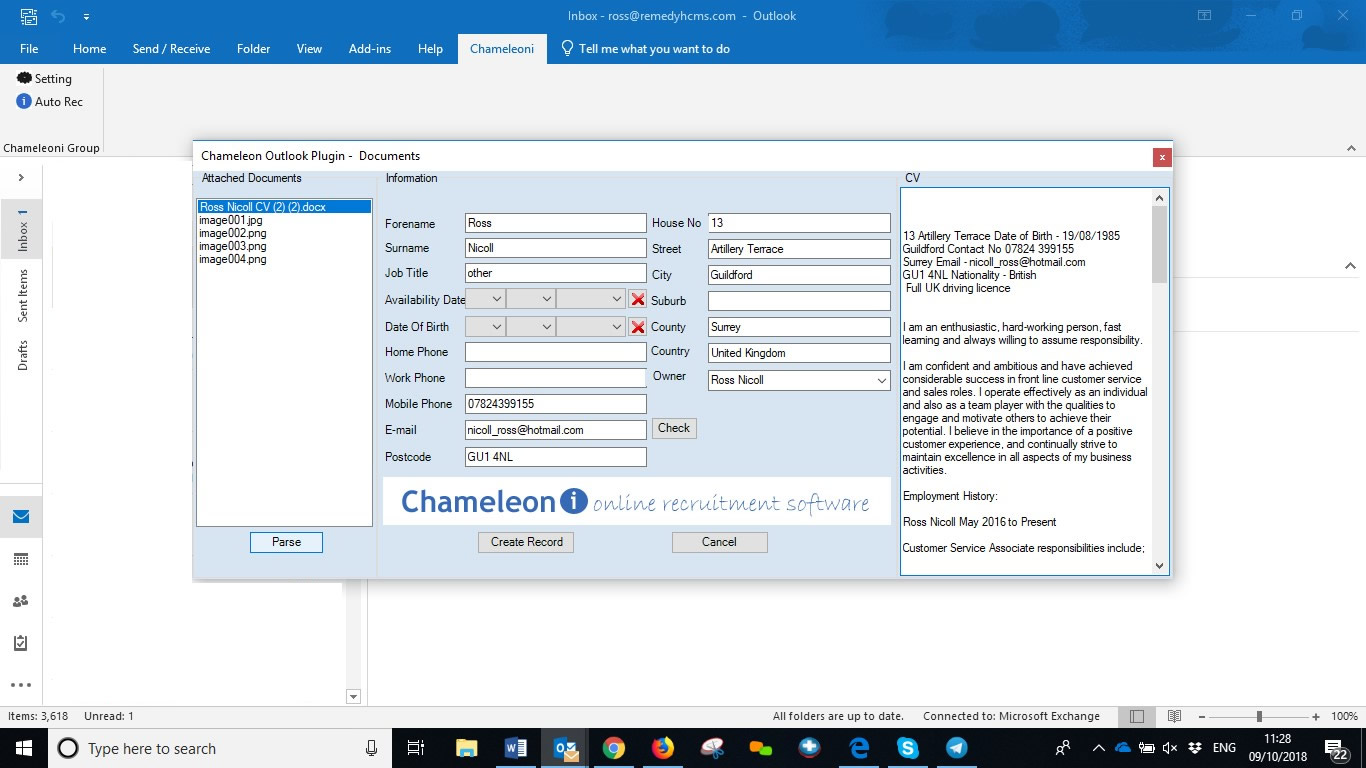Screen dimensions: 1366x768
Task: Show hidden system tray icons
Action: (x=1099, y=748)
